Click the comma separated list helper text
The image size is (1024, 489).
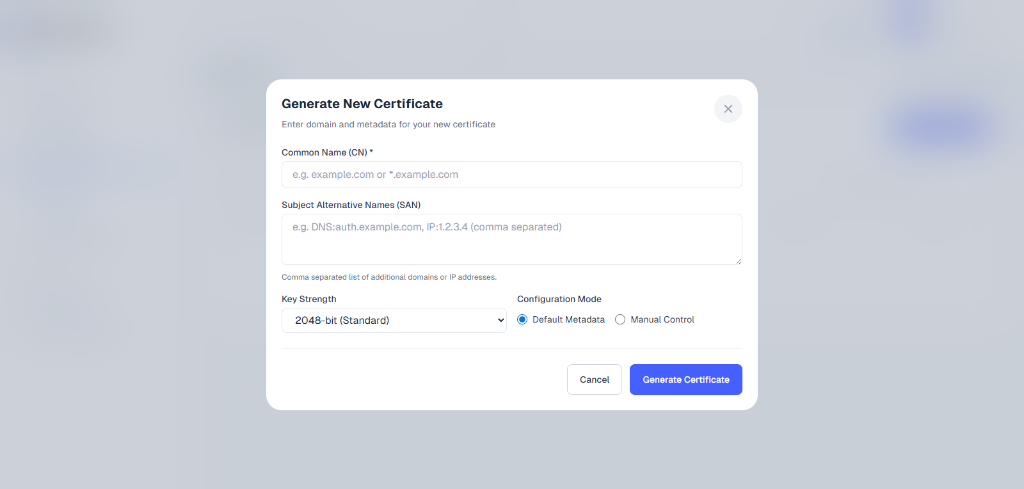[389, 277]
